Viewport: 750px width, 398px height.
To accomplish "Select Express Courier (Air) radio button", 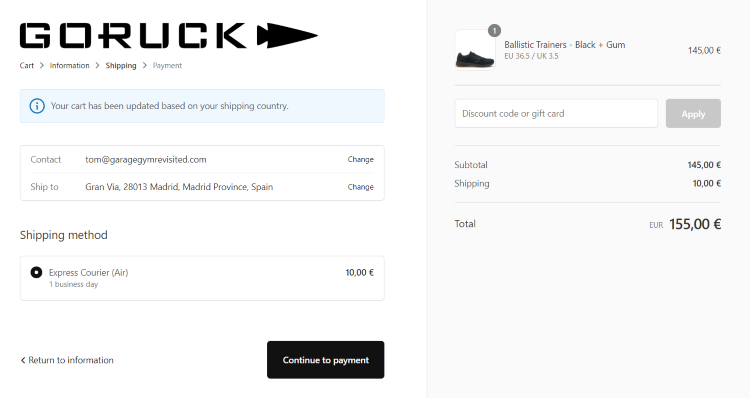I will (36, 272).
